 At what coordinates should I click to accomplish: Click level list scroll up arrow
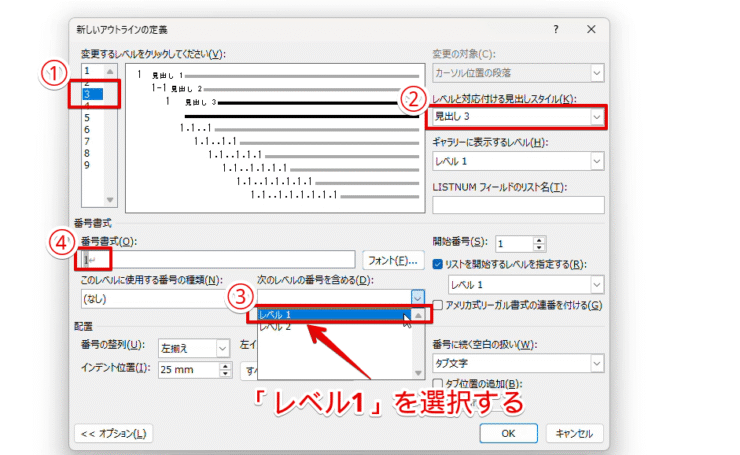[110, 71]
